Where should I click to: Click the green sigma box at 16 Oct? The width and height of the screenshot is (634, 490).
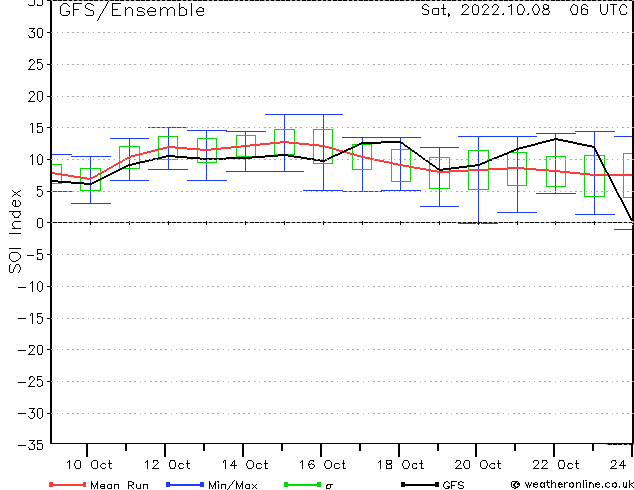click(323, 146)
